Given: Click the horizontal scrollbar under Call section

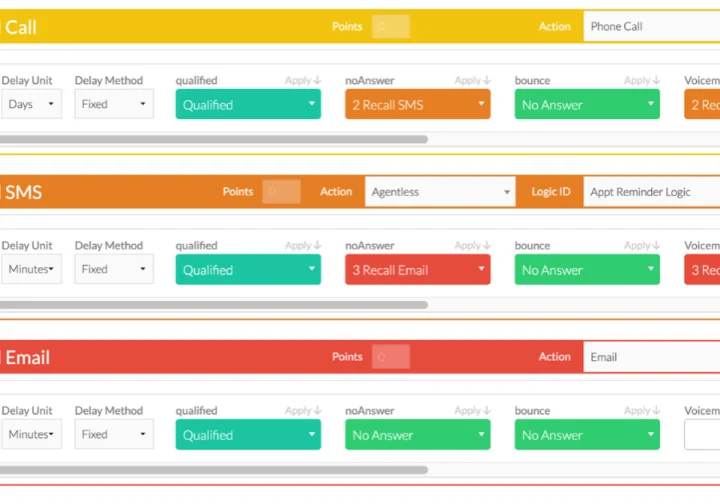Looking at the screenshot, I should tap(214, 140).
